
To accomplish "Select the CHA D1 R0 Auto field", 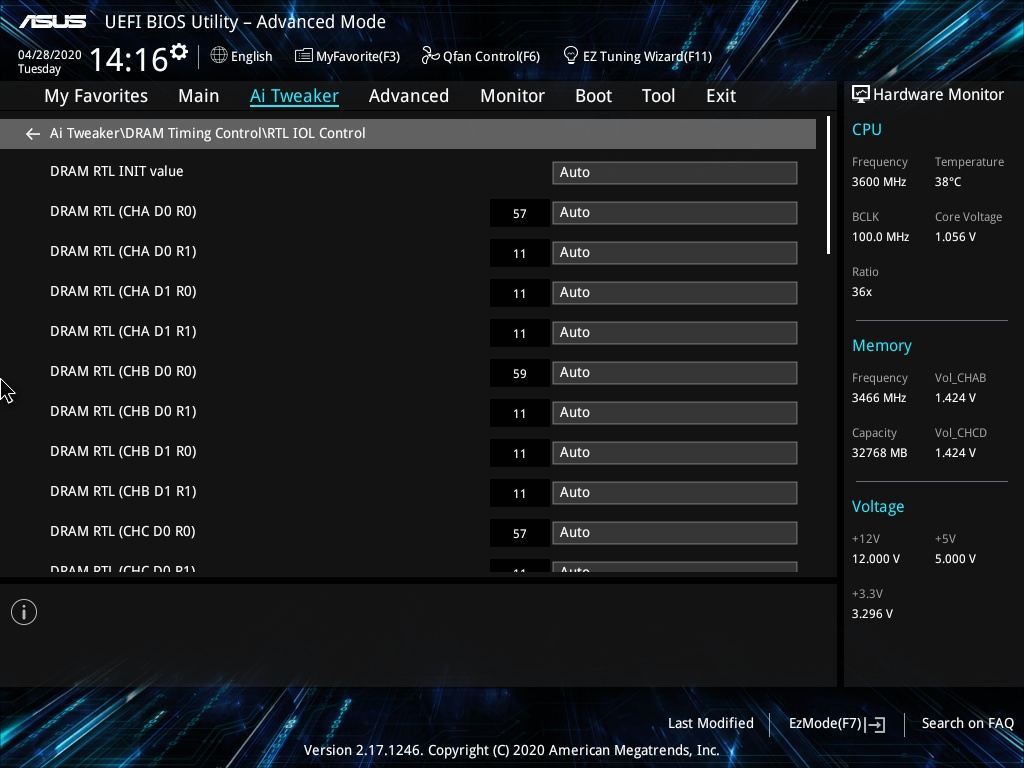I will click(675, 293).
